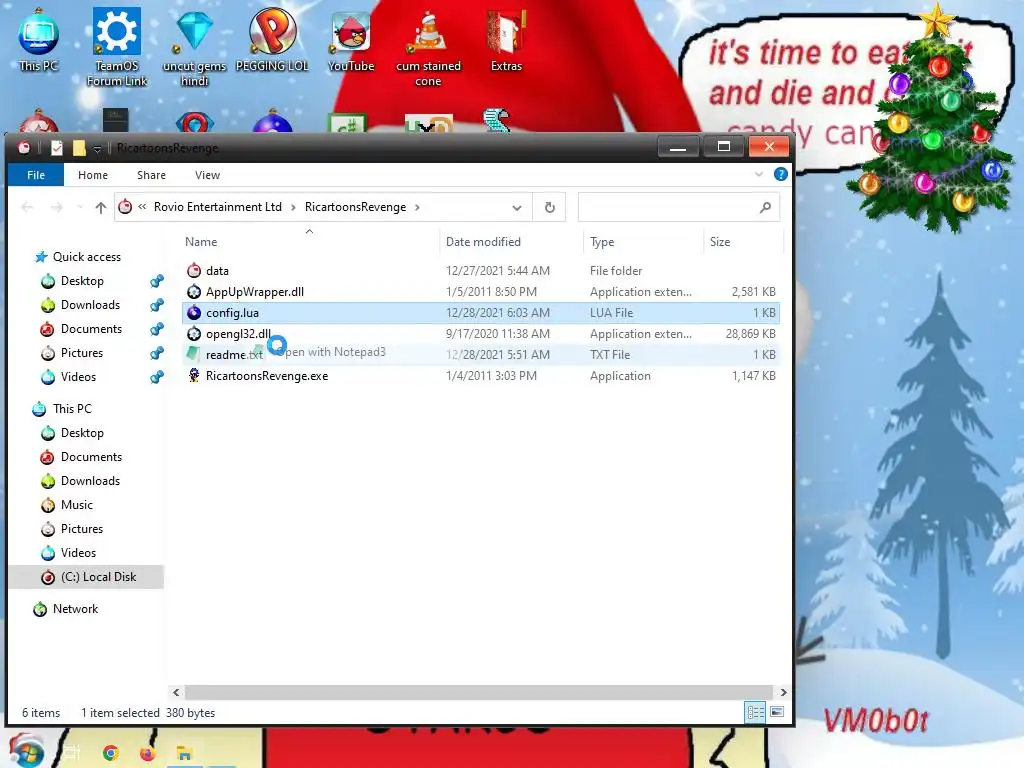Image resolution: width=1024 pixels, height=768 pixels.
Task: Select Network in navigation pane
Action: (75, 609)
